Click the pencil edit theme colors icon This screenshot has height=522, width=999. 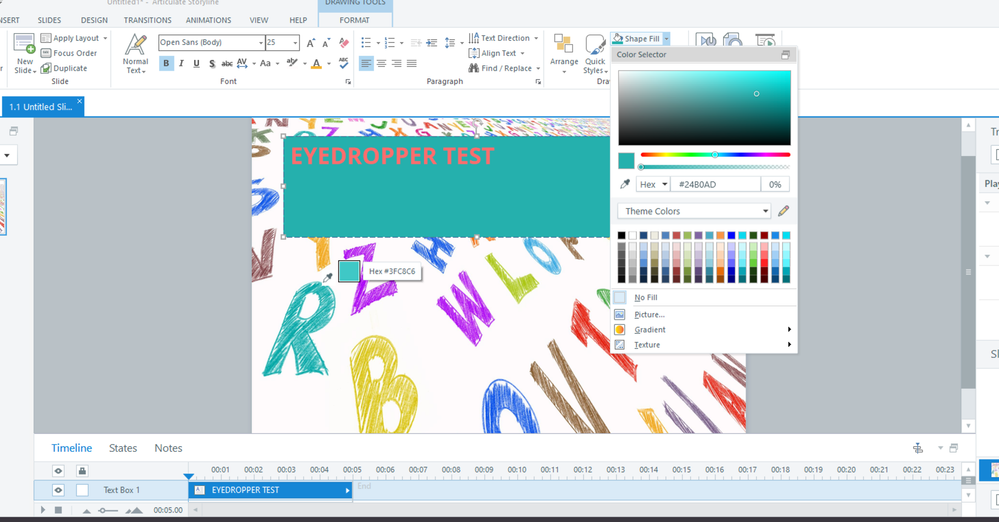pos(783,211)
